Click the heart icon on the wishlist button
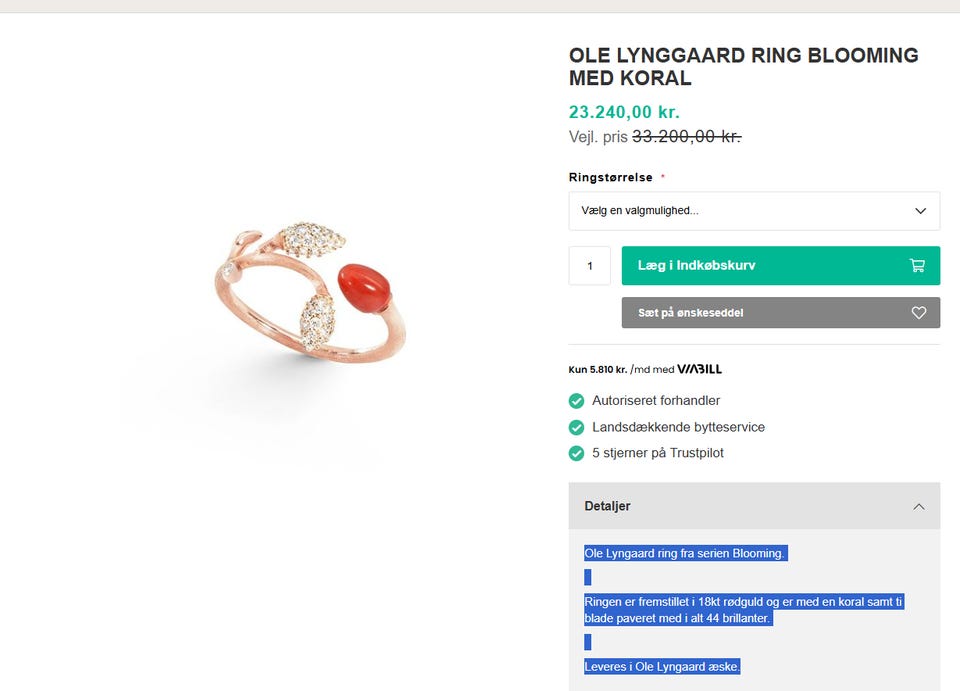960x691 pixels. (x=918, y=312)
